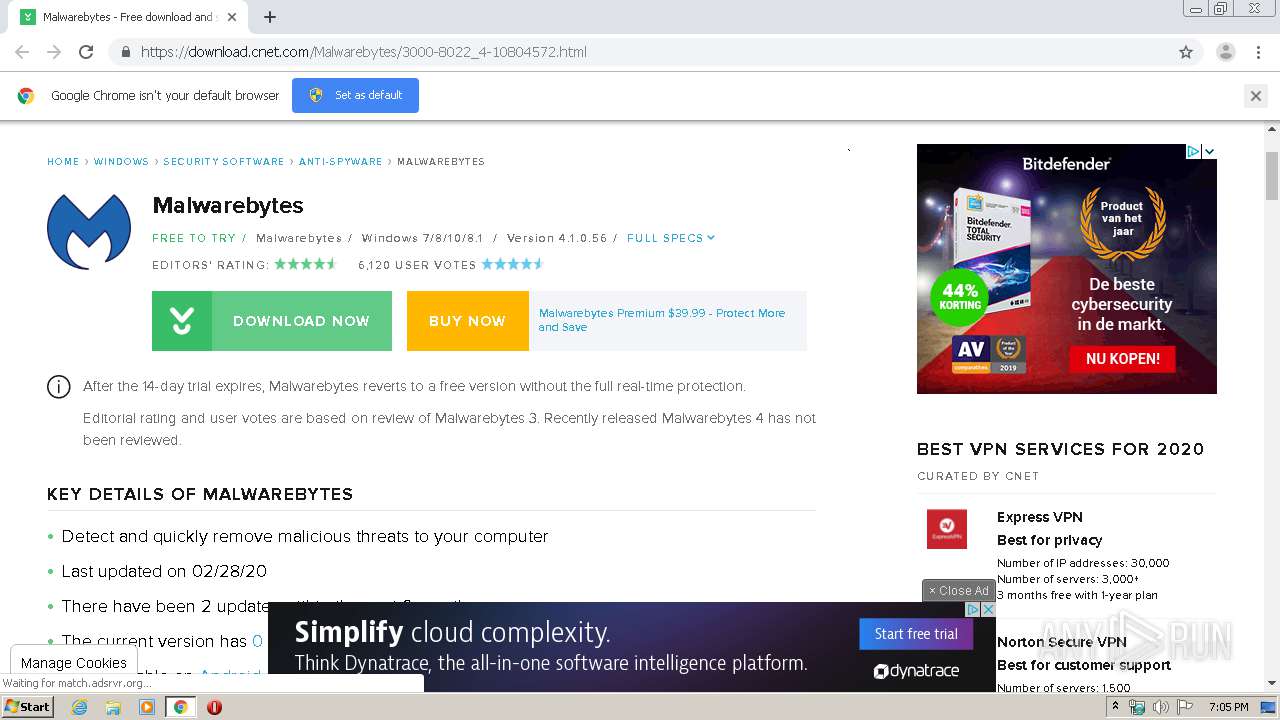The height and width of the screenshot is (720, 1280).
Task: Click DOWNLOAD NOW button
Action: click(x=272, y=321)
